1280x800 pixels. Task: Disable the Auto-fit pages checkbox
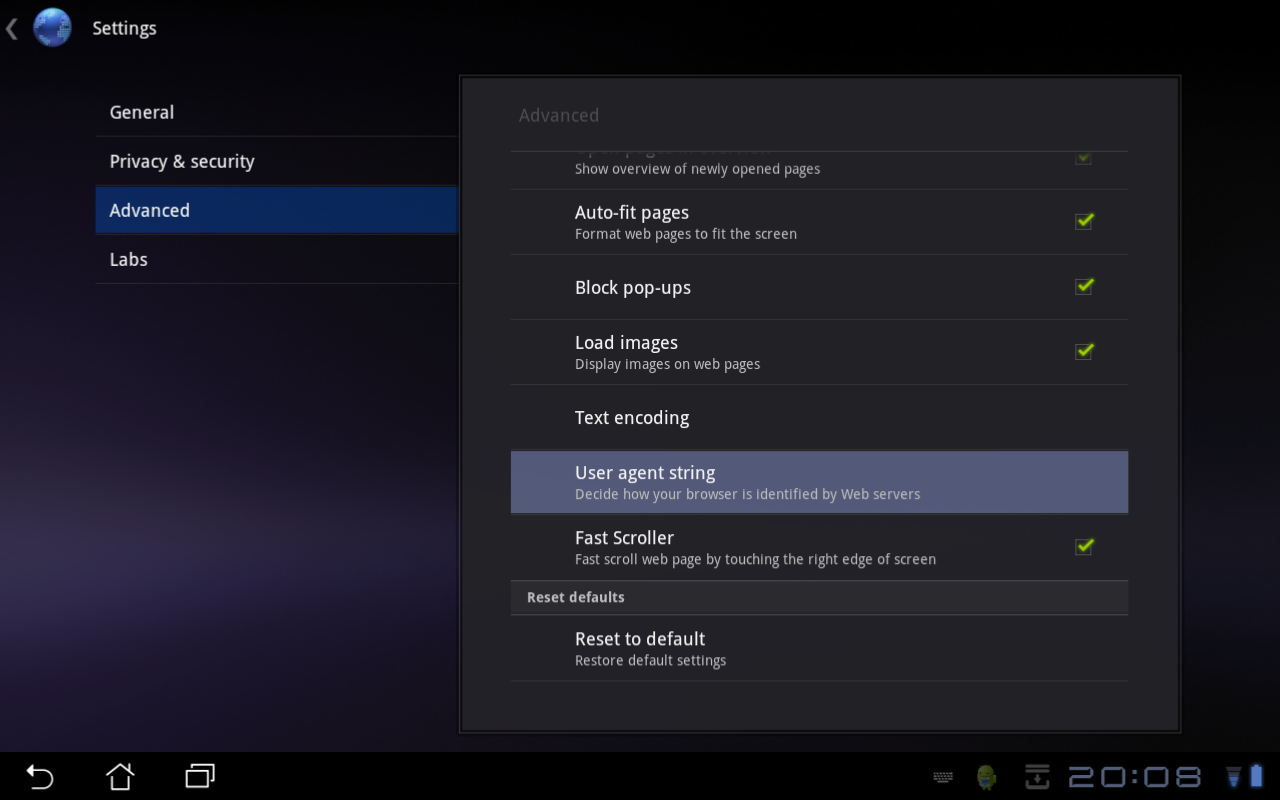[1083, 221]
